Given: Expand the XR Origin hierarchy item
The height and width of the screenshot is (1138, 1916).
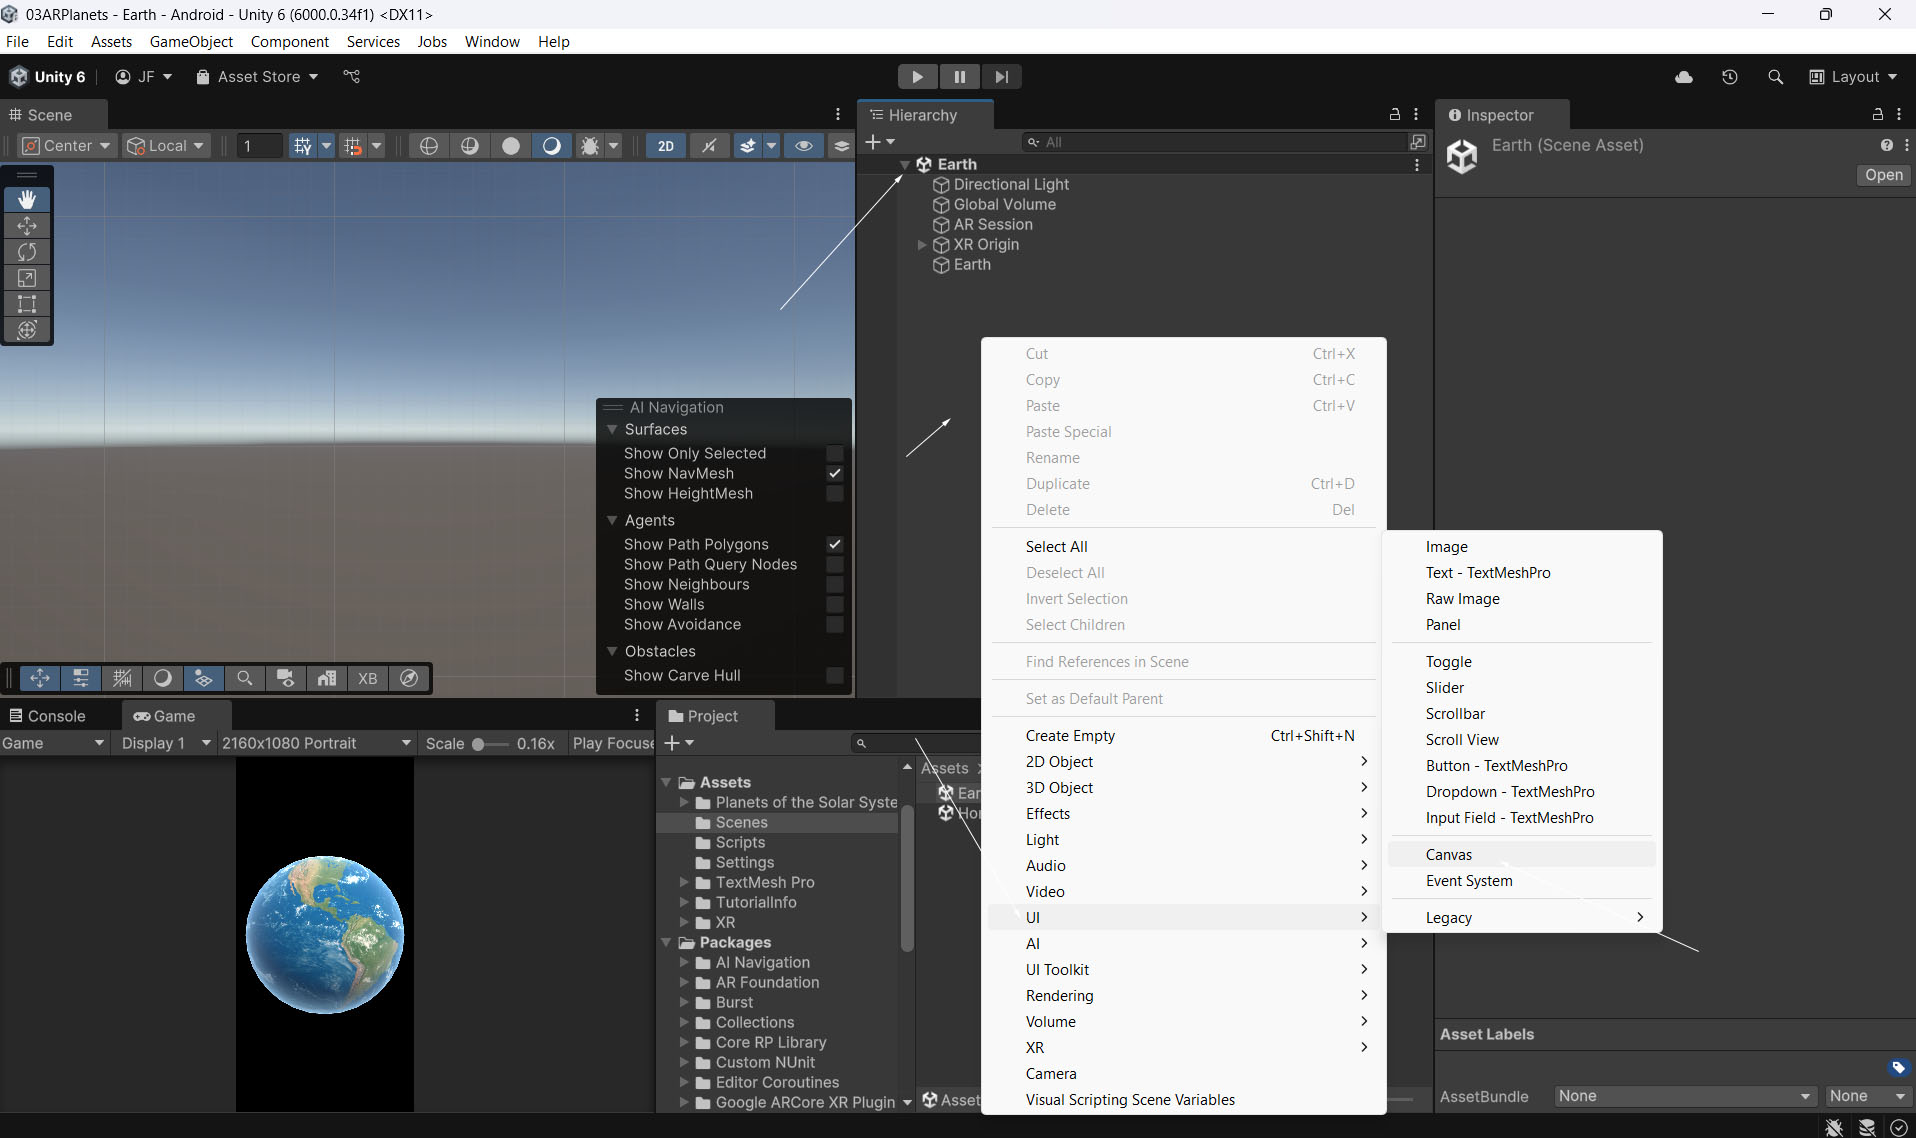Looking at the screenshot, I should click(922, 245).
